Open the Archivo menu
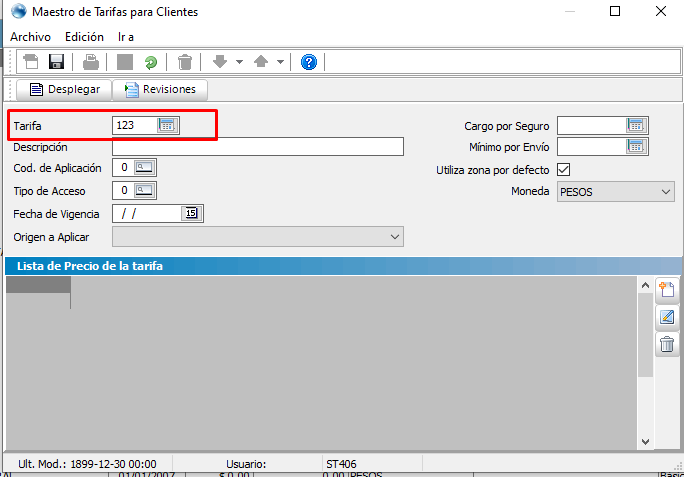Image resolution: width=684 pixels, height=477 pixels. (31, 37)
